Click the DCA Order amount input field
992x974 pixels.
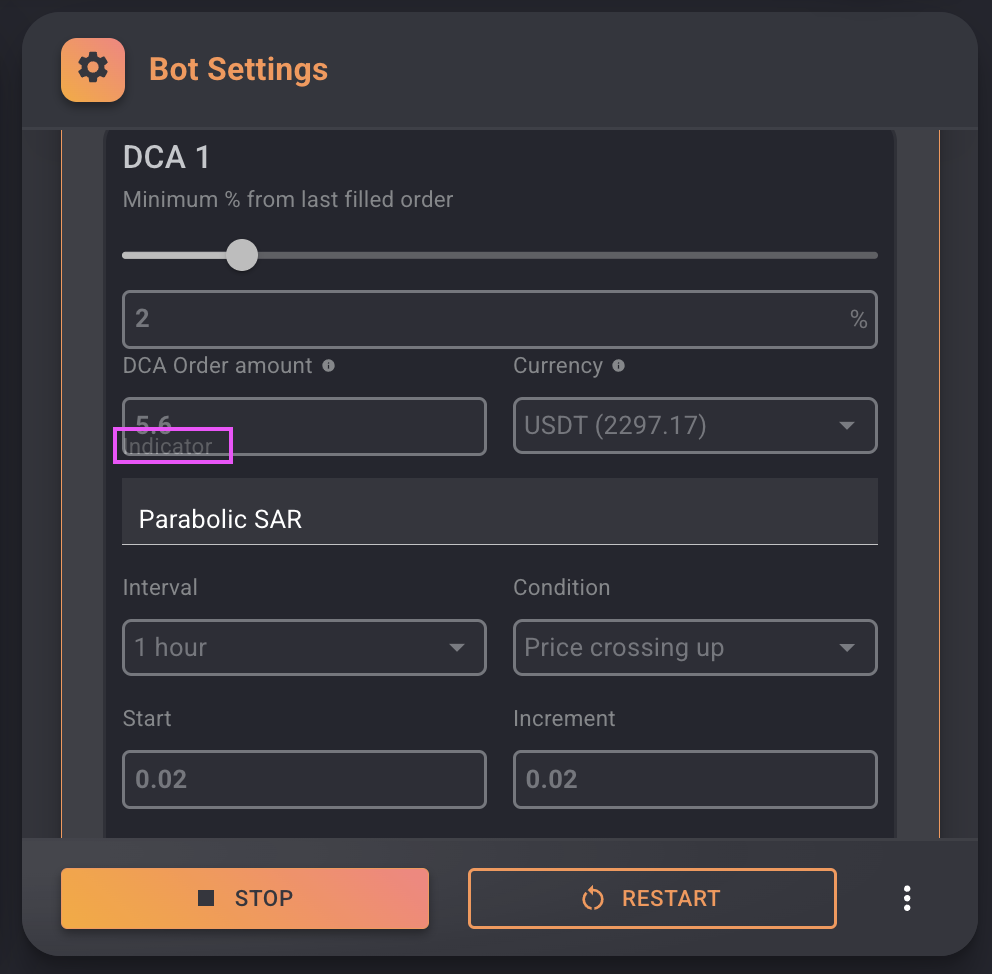[304, 426]
